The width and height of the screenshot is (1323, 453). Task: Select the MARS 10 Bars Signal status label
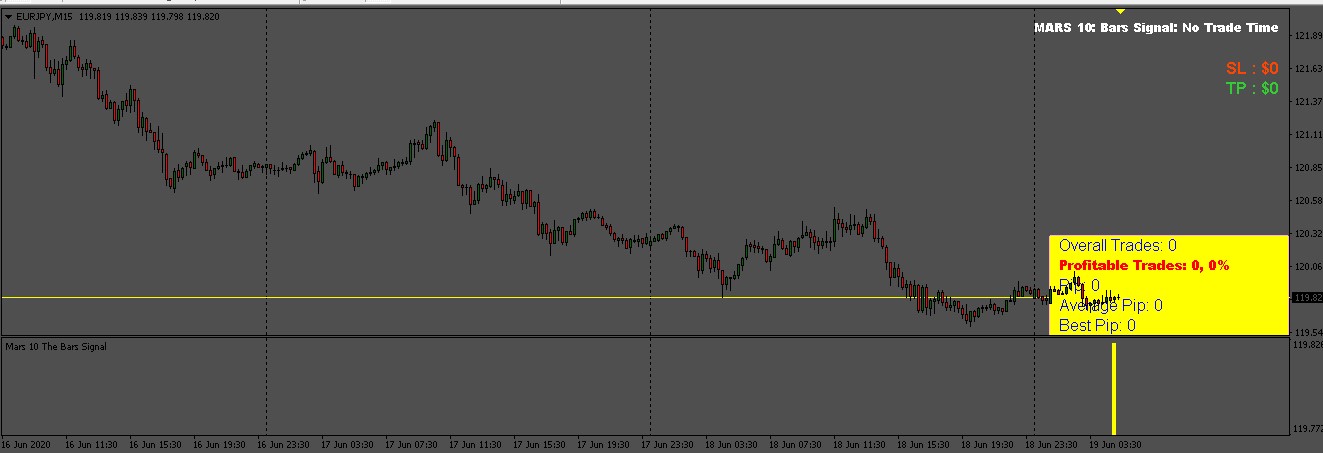(1155, 28)
